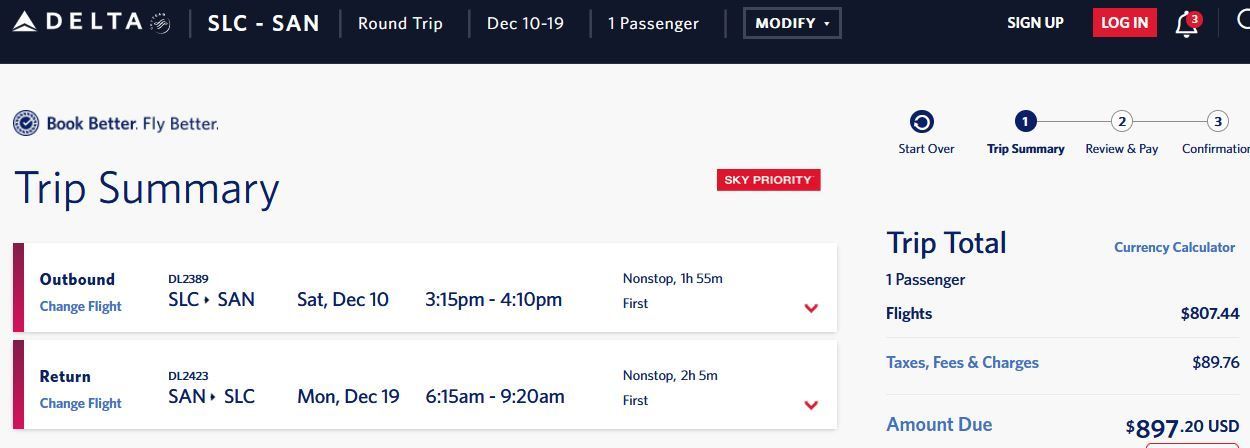Open the MODIFY dropdown
This screenshot has height=448, width=1250.
point(792,23)
